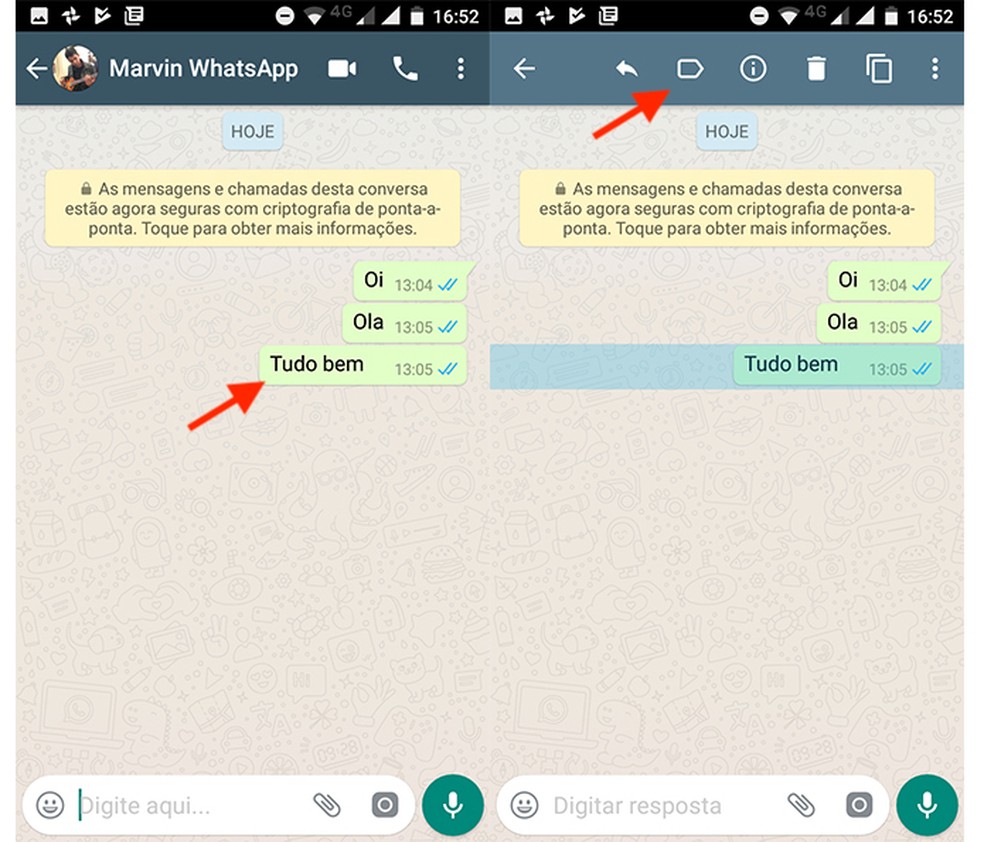The image size is (984, 842).
Task: Tap paperclip attachment icon in left chat
Action: pyautogui.click(x=327, y=805)
